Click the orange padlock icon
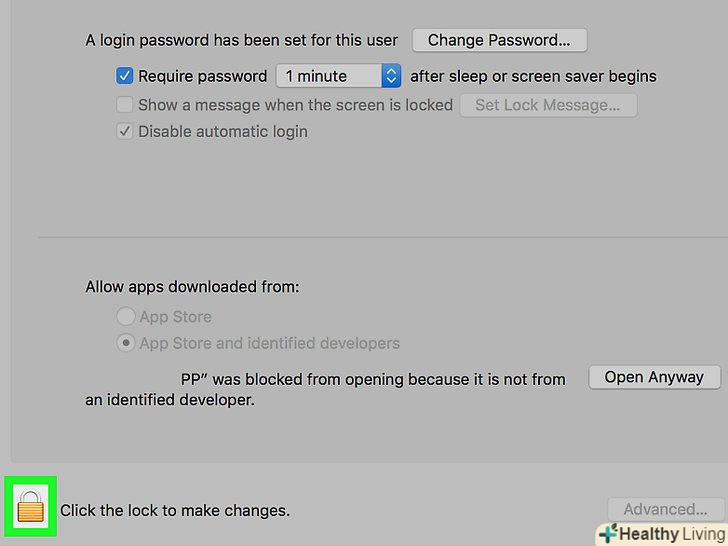 (31, 508)
